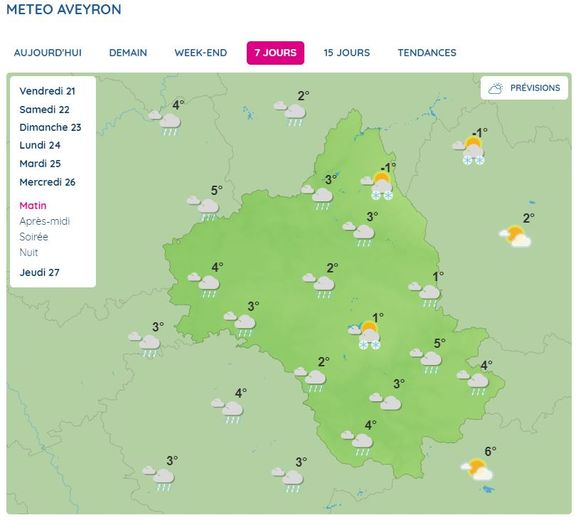Click the snow icon beside -1° inside Aveyron
This screenshot has height=520, width=576.
pos(378,186)
